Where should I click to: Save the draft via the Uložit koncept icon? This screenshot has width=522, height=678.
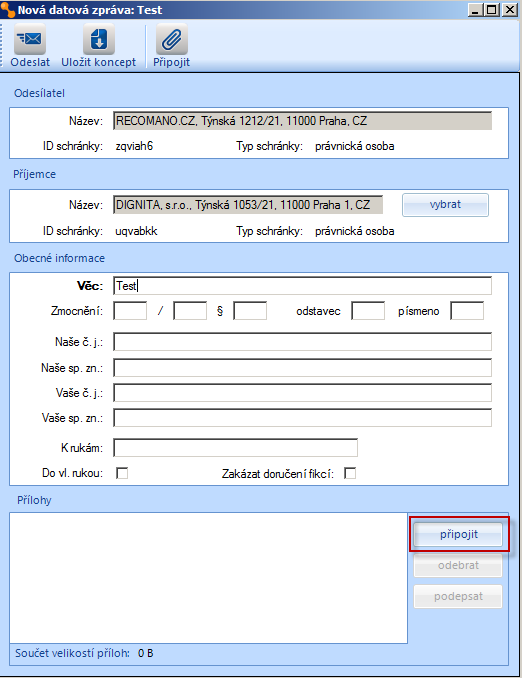pyautogui.click(x=99, y=45)
